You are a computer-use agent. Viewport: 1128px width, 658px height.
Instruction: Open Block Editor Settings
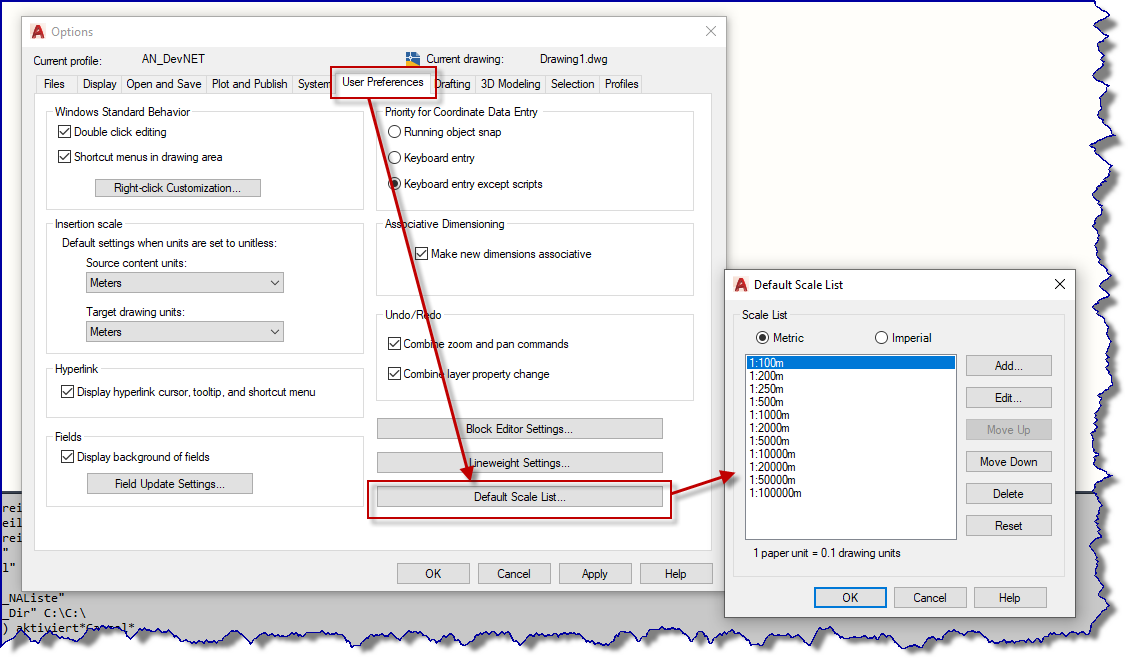tap(520, 428)
